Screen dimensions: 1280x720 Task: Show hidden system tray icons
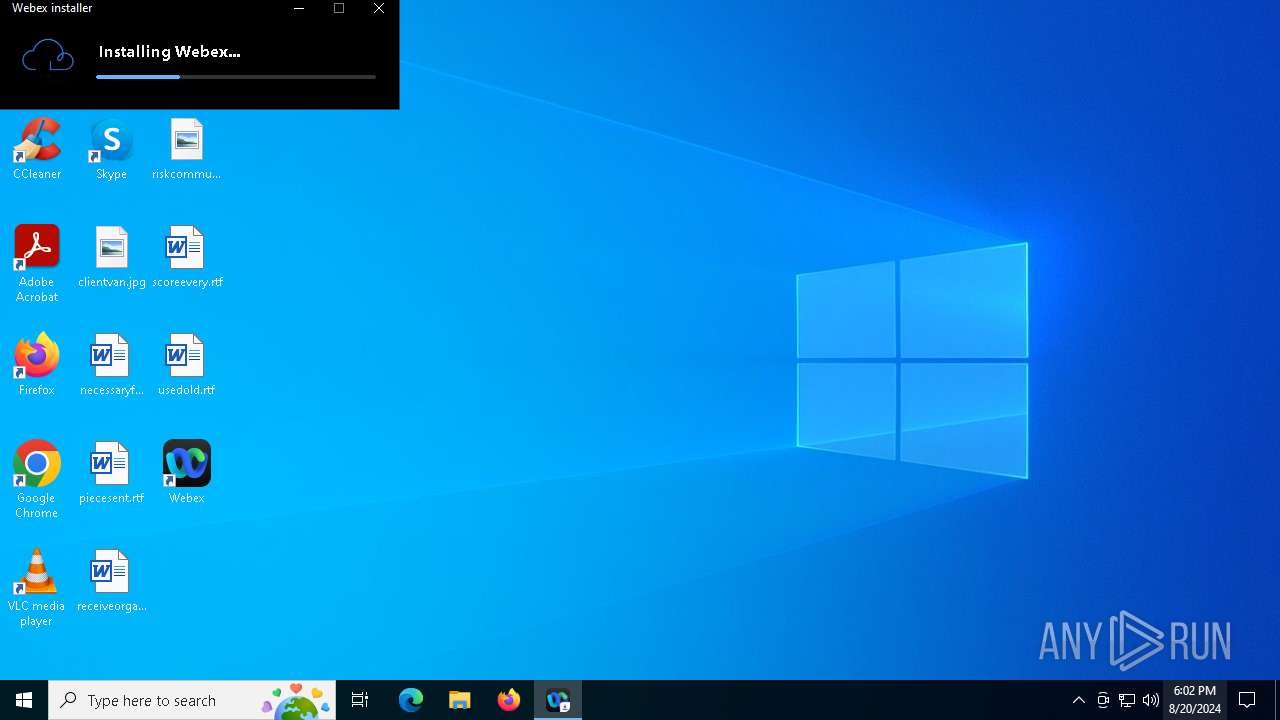tap(1078, 700)
